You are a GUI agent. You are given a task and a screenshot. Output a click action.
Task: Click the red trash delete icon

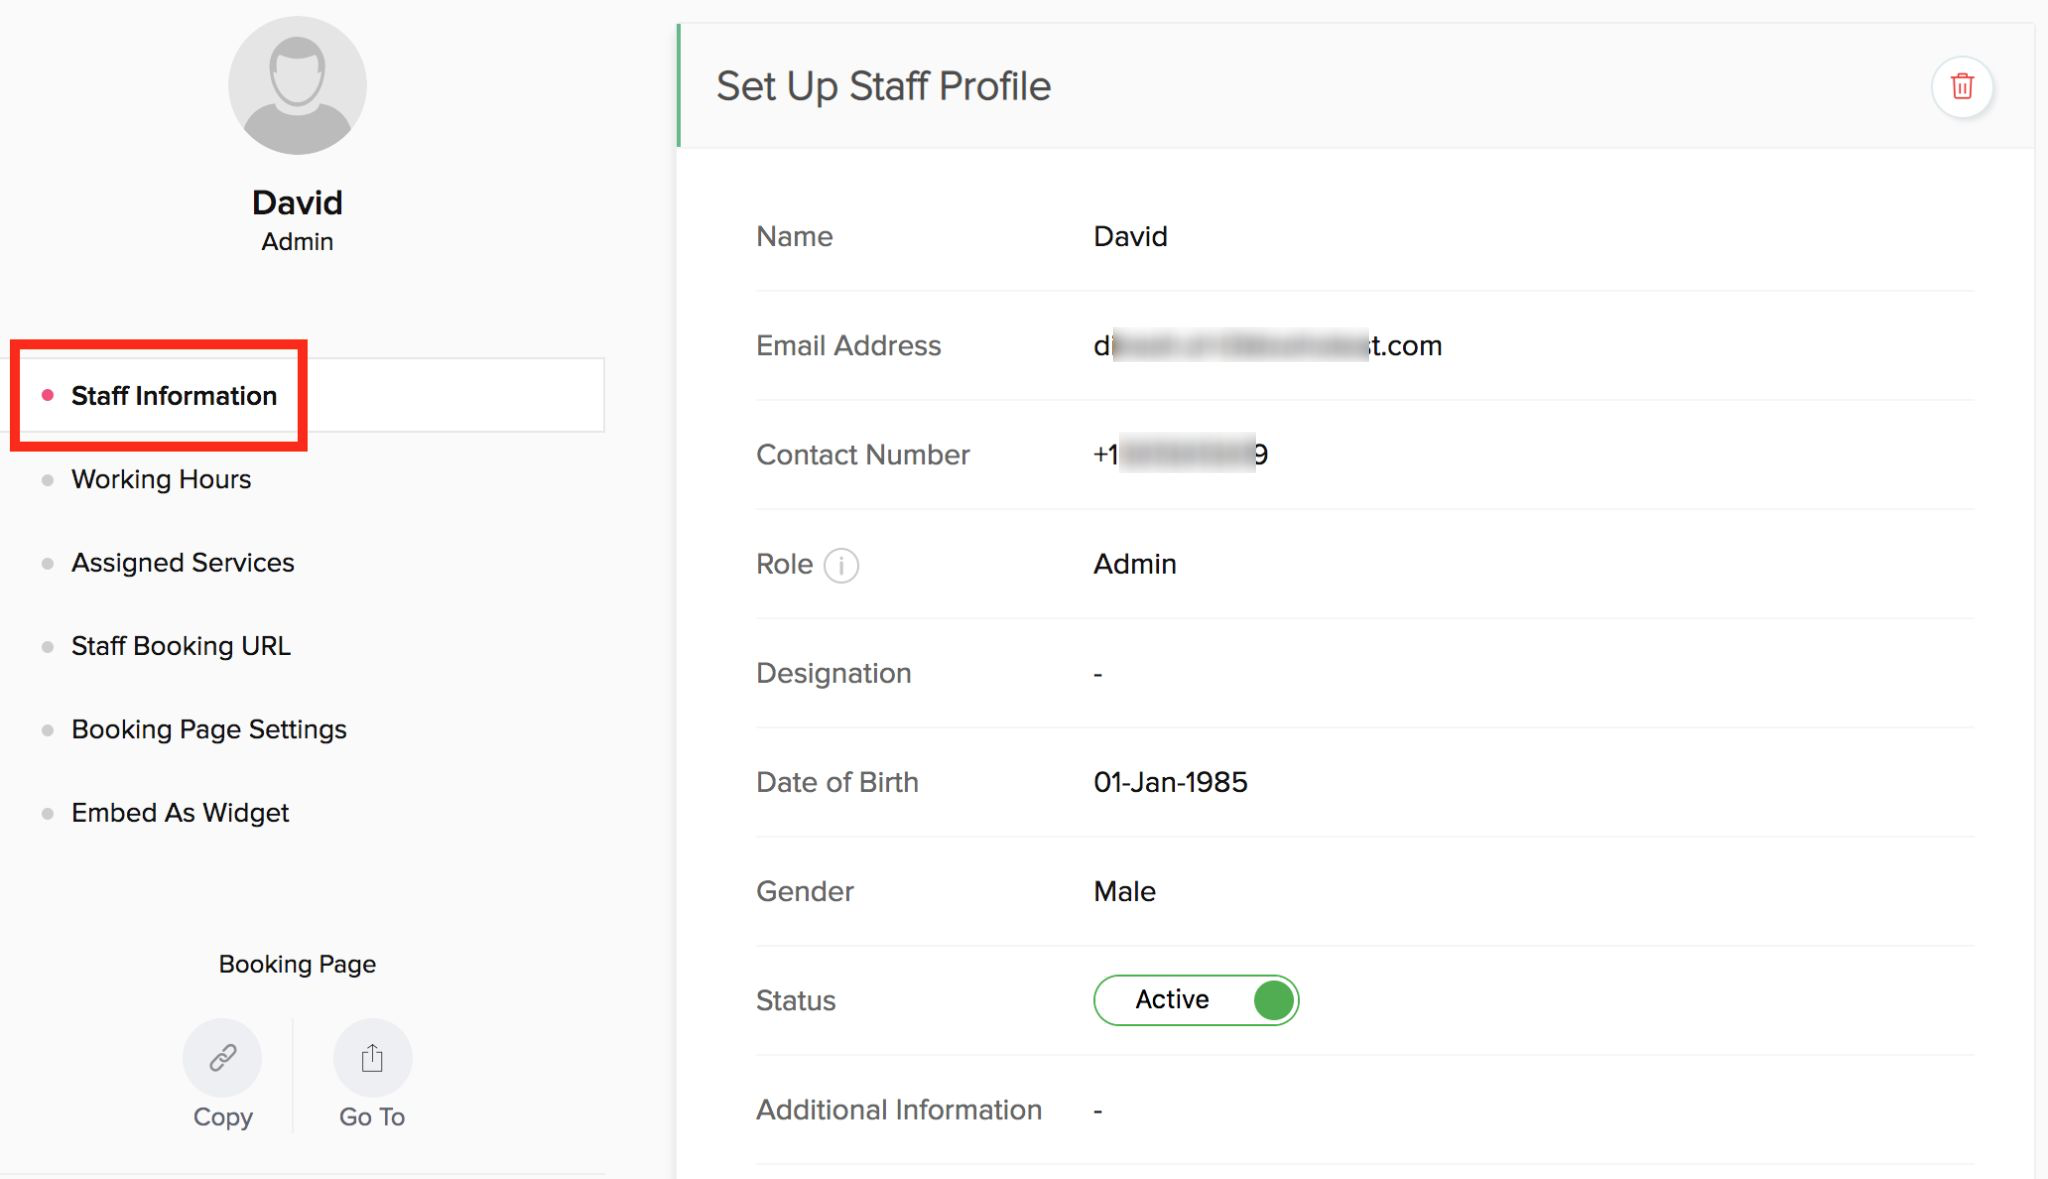pyautogui.click(x=1962, y=87)
